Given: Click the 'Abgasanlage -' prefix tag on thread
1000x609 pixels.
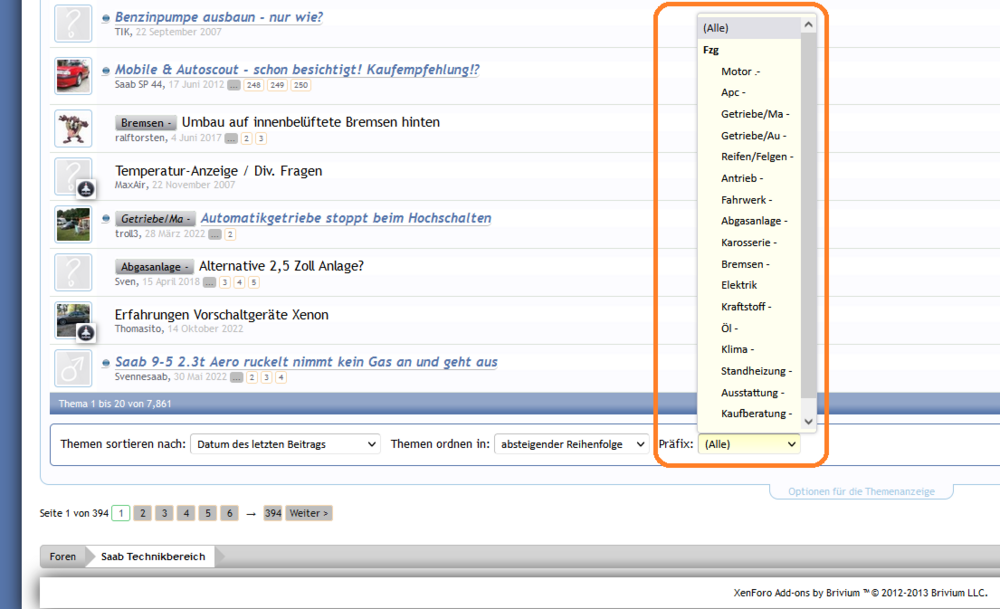Looking at the screenshot, I should click(154, 267).
